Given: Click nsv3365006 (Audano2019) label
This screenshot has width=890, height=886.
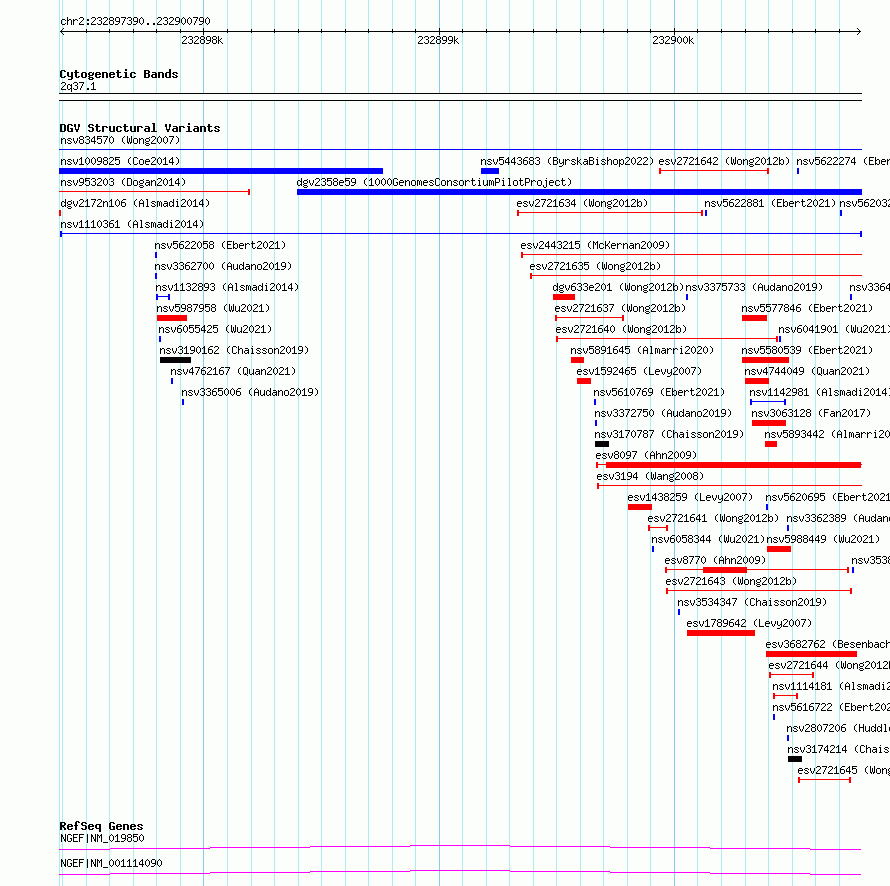Looking at the screenshot, I should [250, 392].
